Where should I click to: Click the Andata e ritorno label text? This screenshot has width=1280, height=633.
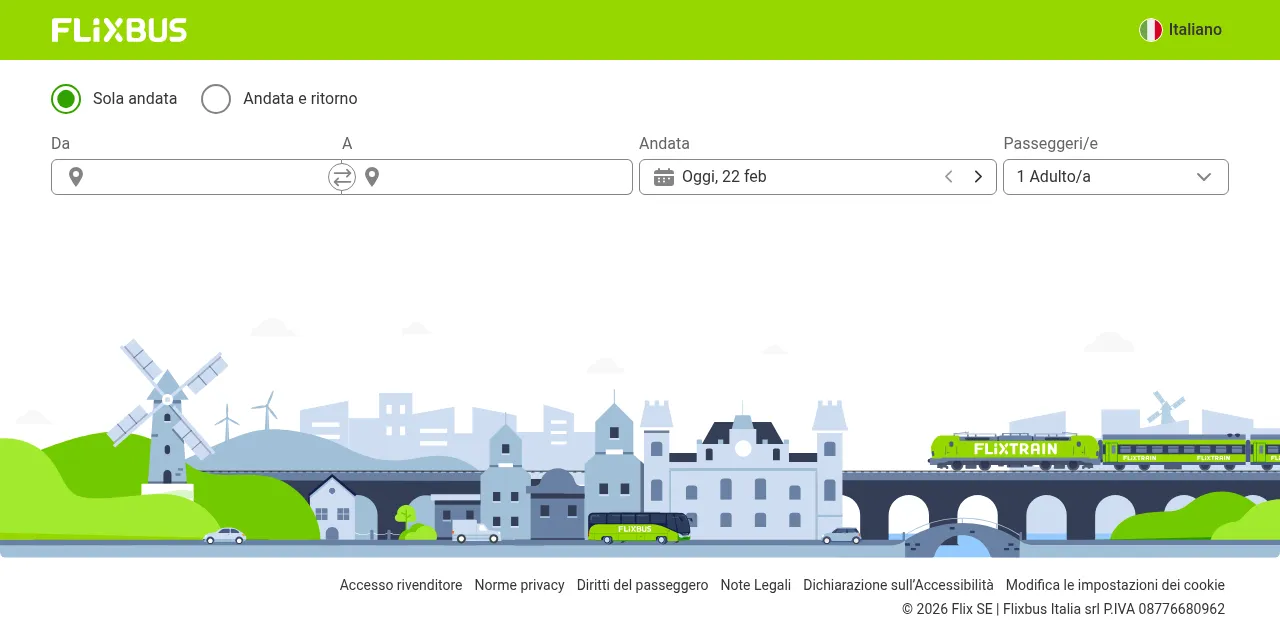tap(300, 99)
